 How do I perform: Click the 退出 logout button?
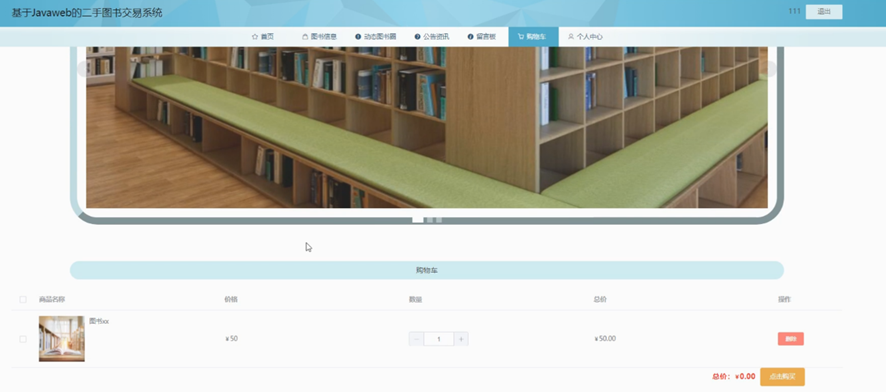tap(824, 12)
